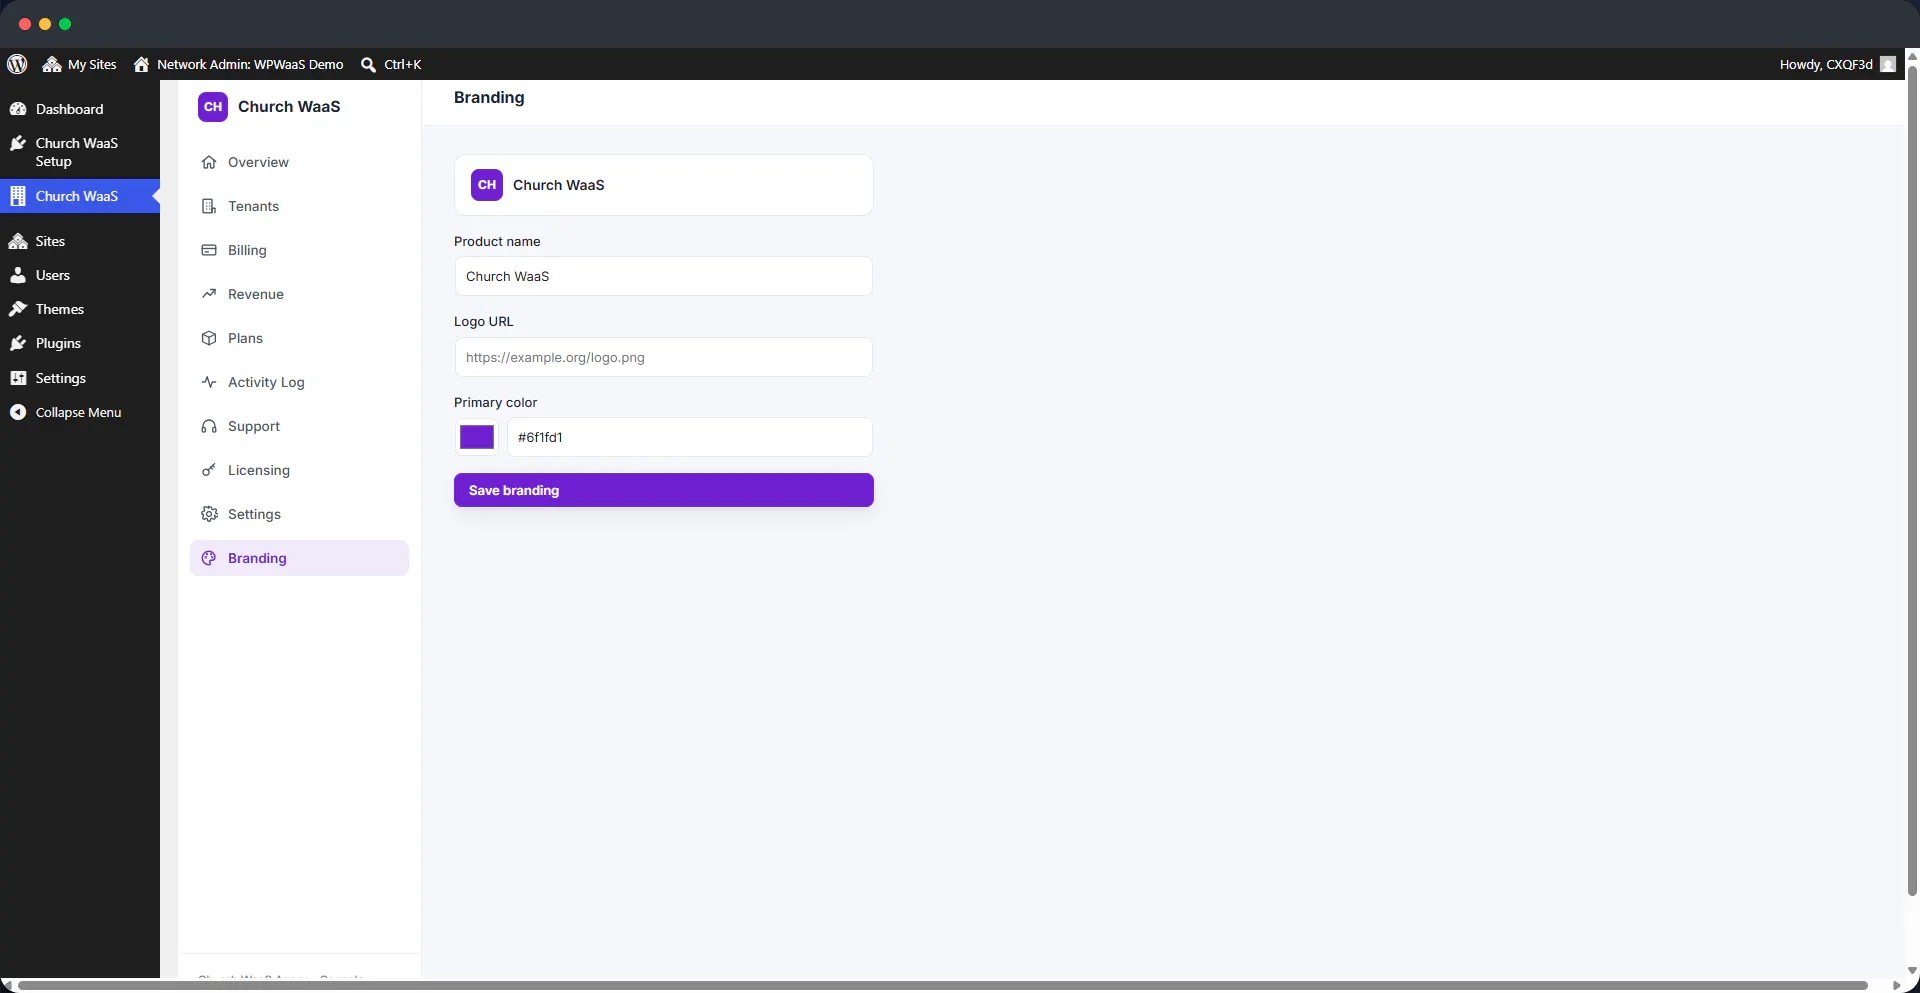Click the Product name label
The height and width of the screenshot is (993, 1920).
[497, 241]
